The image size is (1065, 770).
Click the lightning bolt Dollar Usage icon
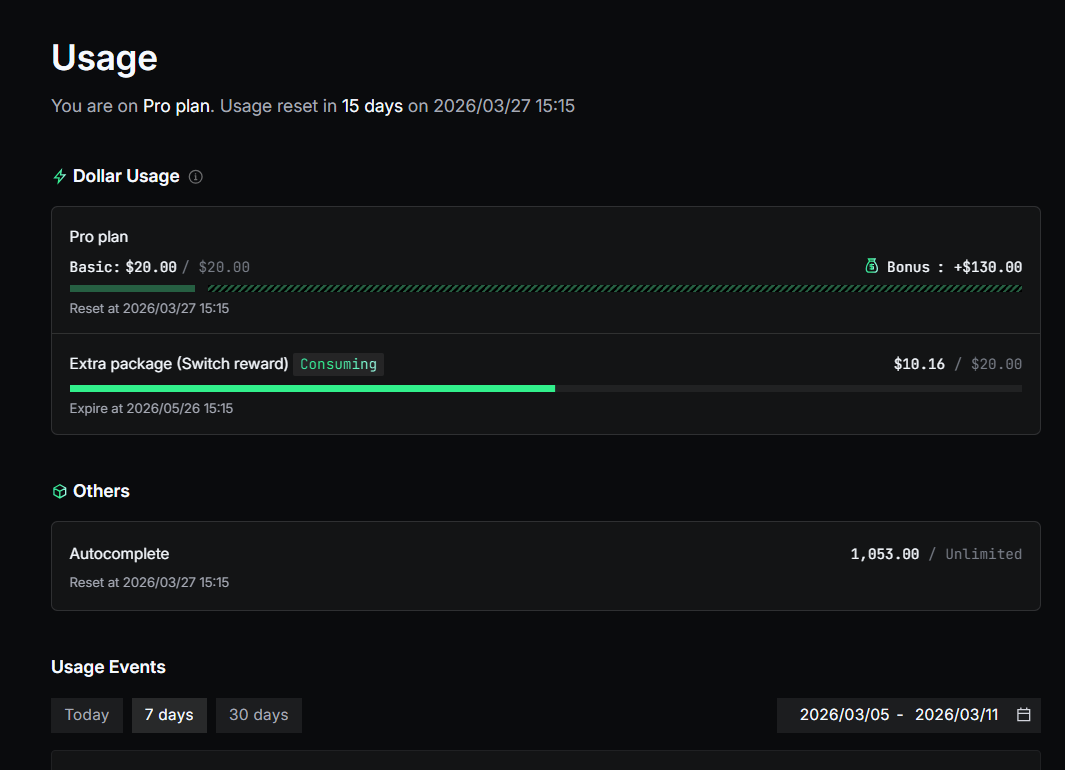pos(60,177)
